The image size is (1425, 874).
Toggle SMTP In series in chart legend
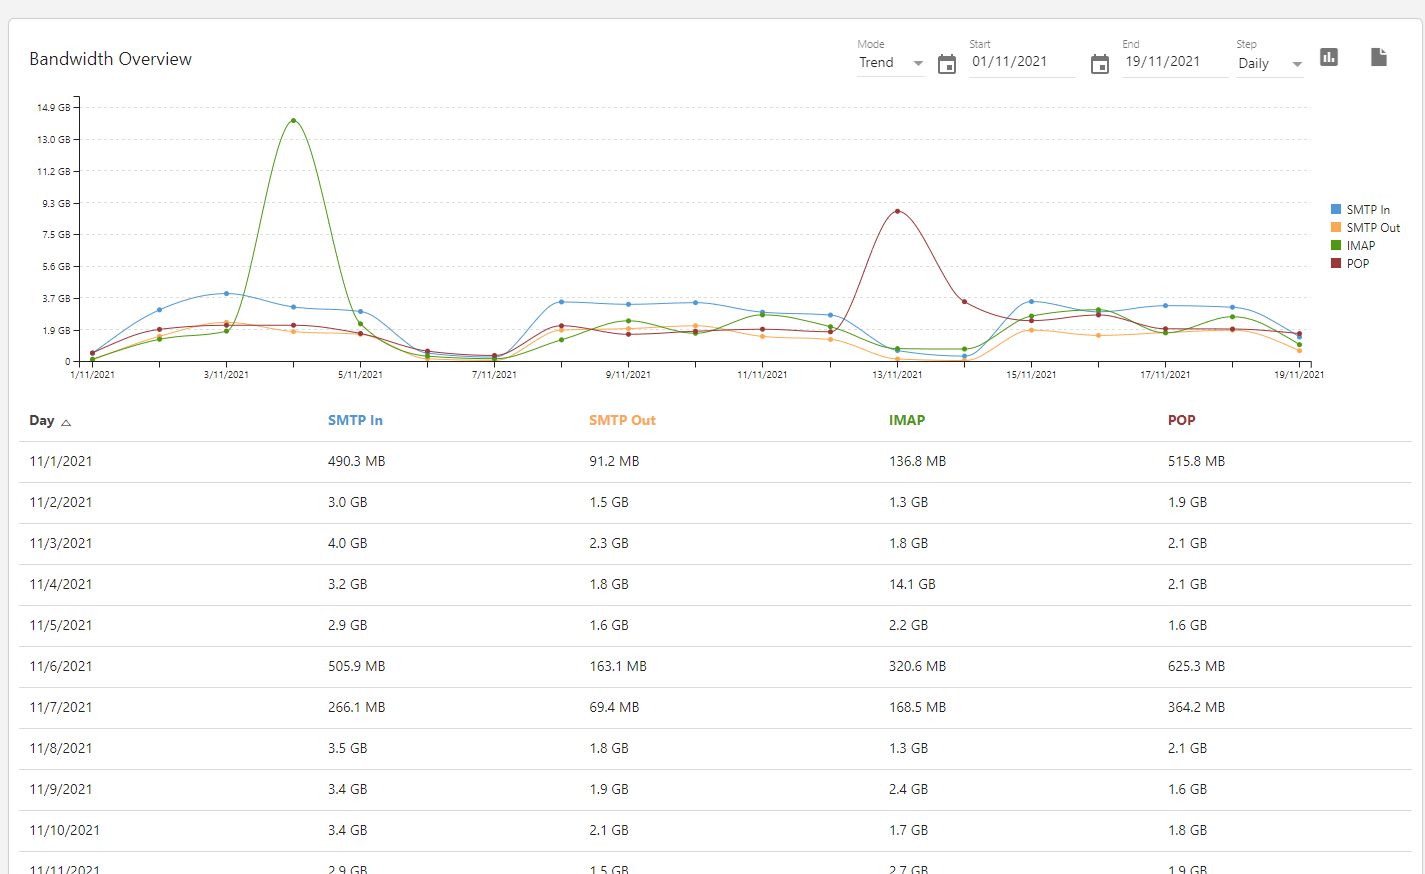[1367, 210]
